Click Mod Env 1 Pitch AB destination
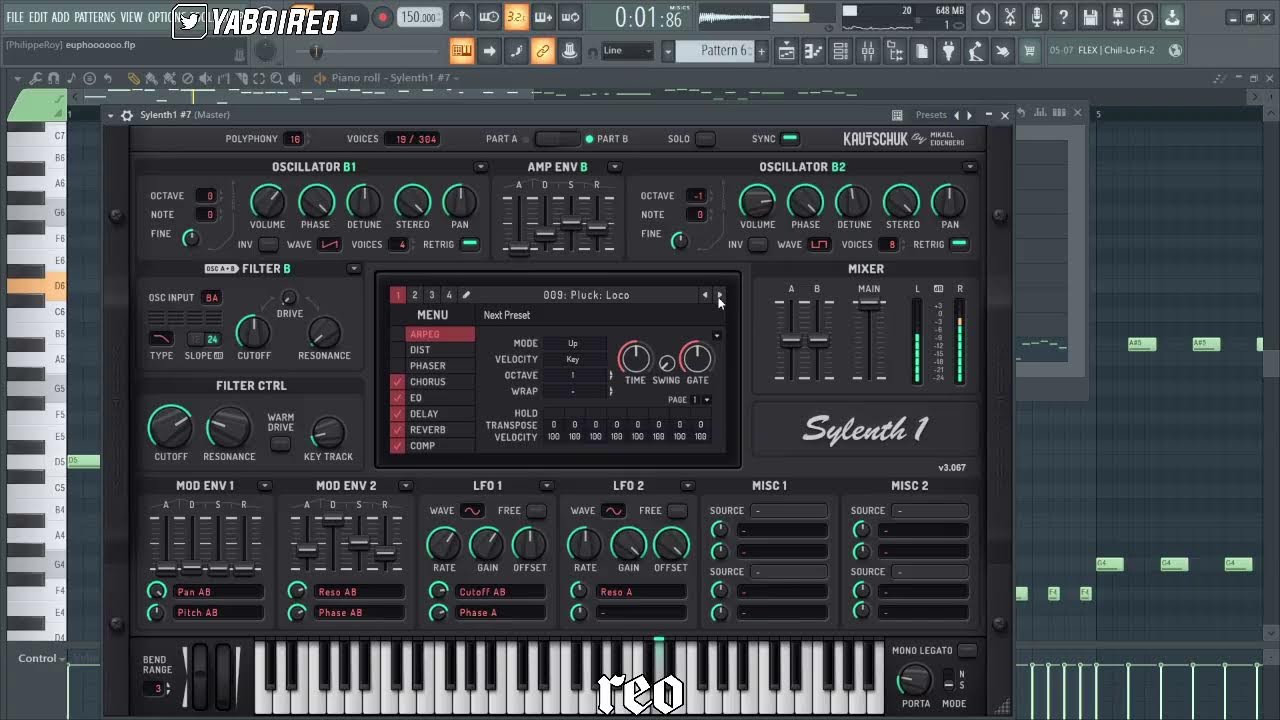 click(x=218, y=613)
